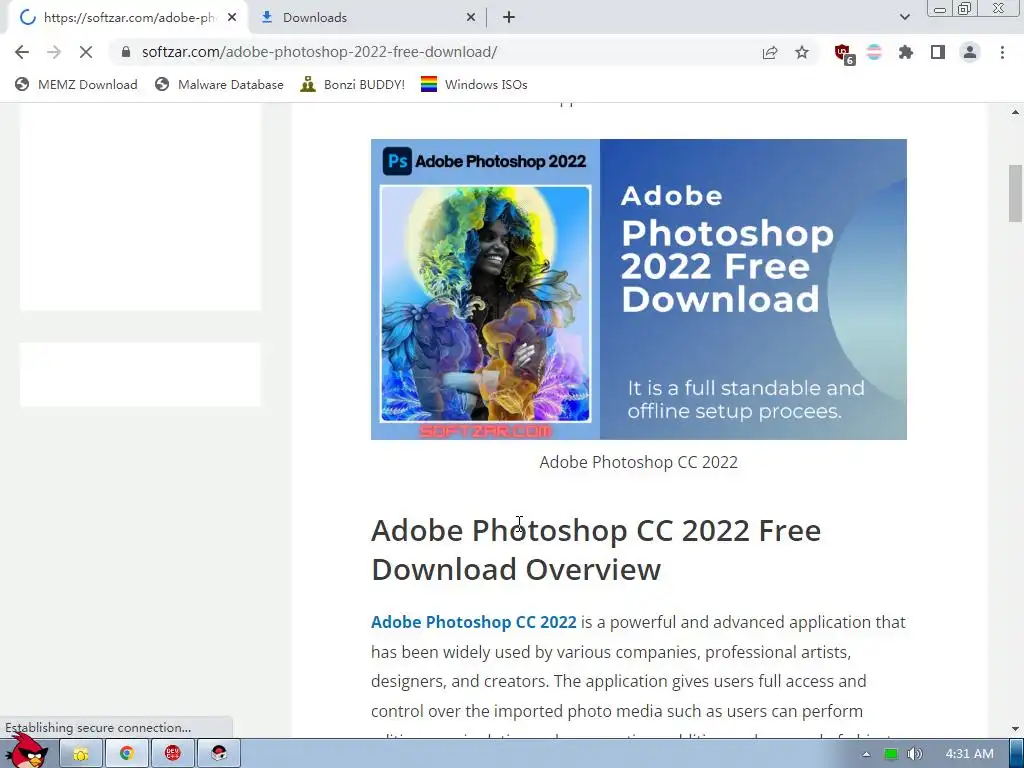Click the page scrollbar thumb

tap(1015, 194)
